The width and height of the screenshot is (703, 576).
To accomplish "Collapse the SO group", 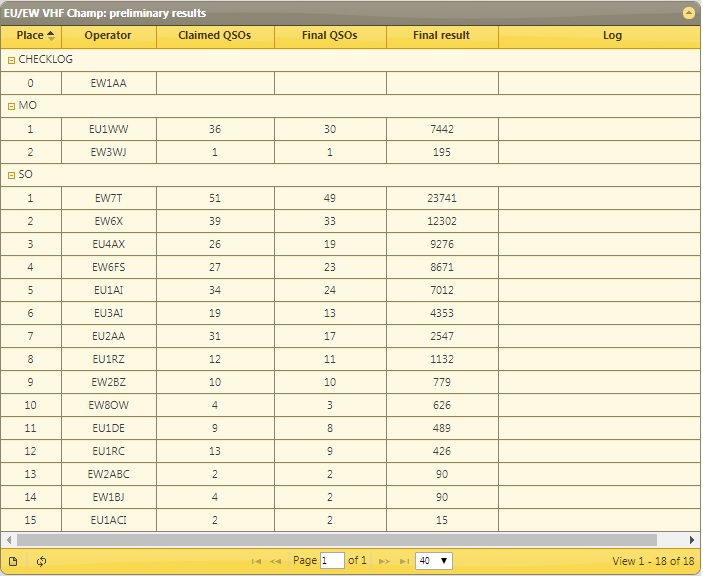I will [11, 175].
